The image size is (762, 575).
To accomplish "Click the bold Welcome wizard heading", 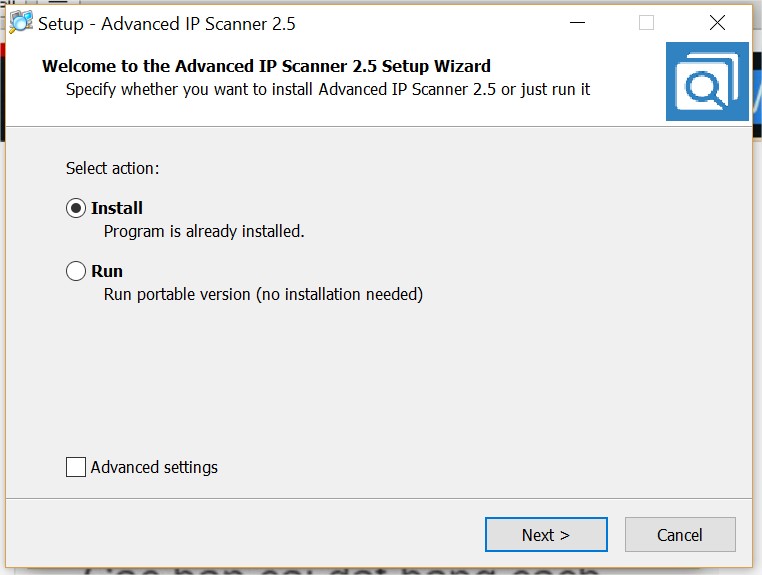I will tap(266, 67).
